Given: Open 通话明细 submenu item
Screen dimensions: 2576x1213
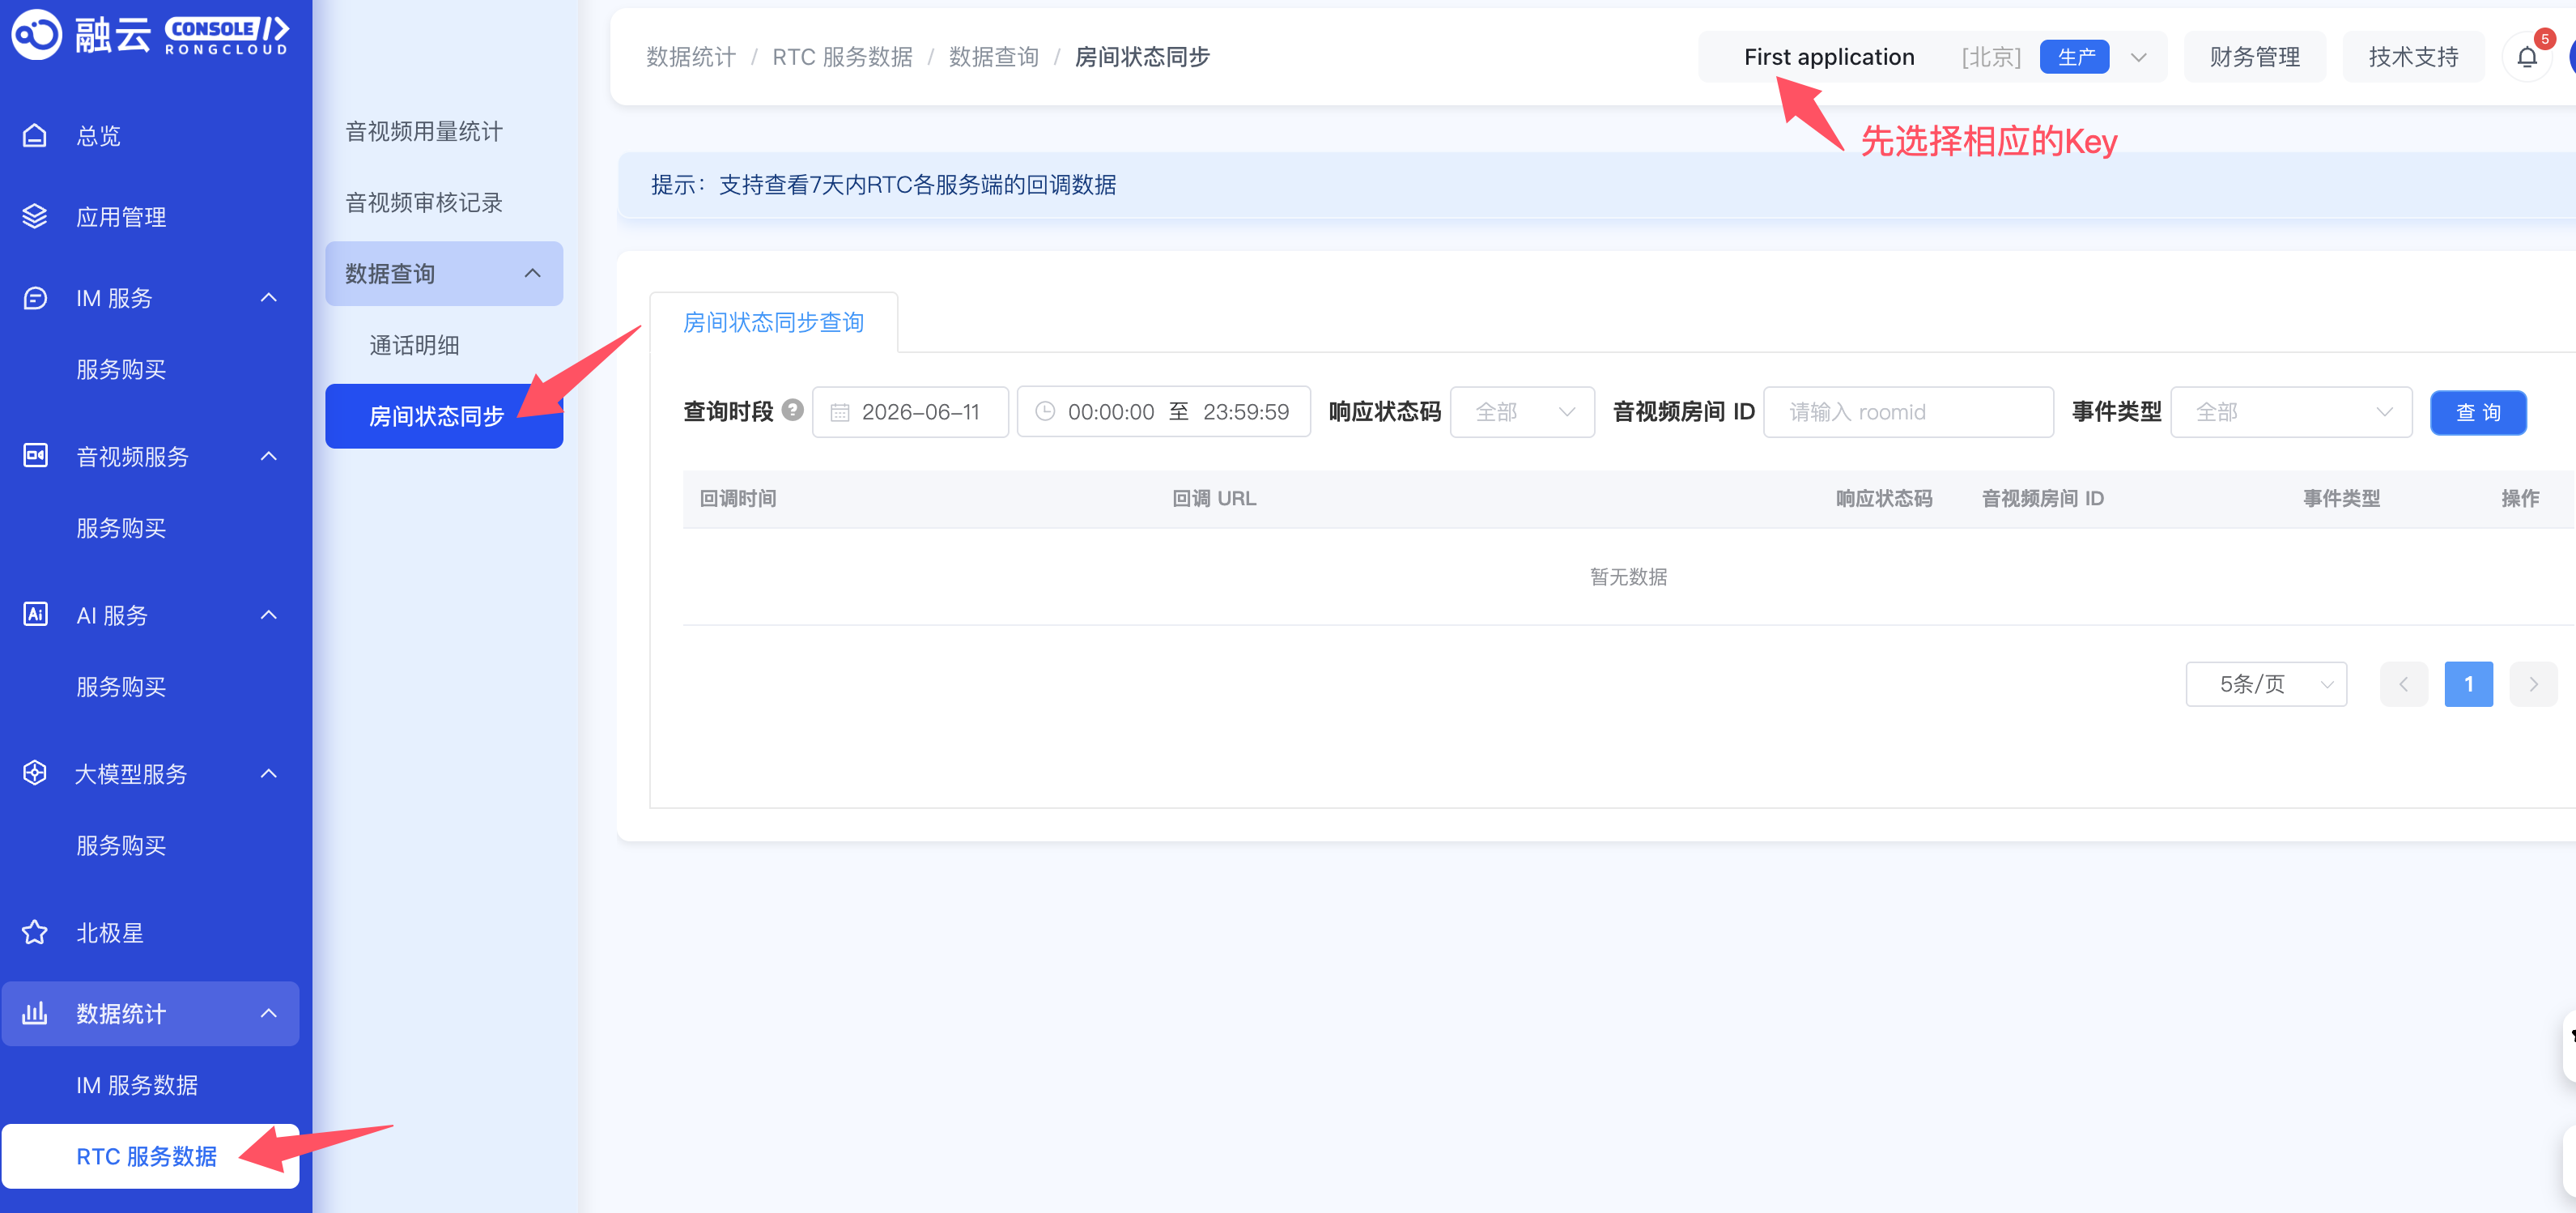Looking at the screenshot, I should (x=414, y=345).
